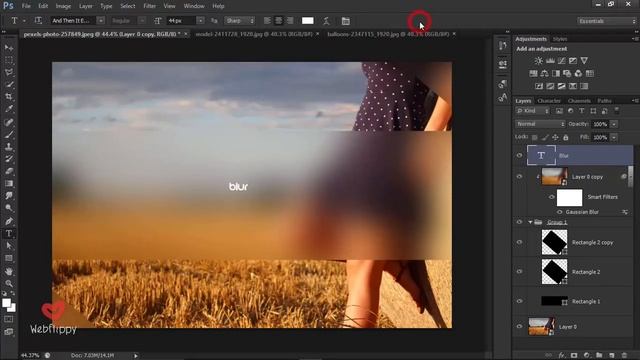Image resolution: width=640 pixels, height=360 pixels.
Task: Select the Rectangular Marquee tool
Action: point(9,60)
